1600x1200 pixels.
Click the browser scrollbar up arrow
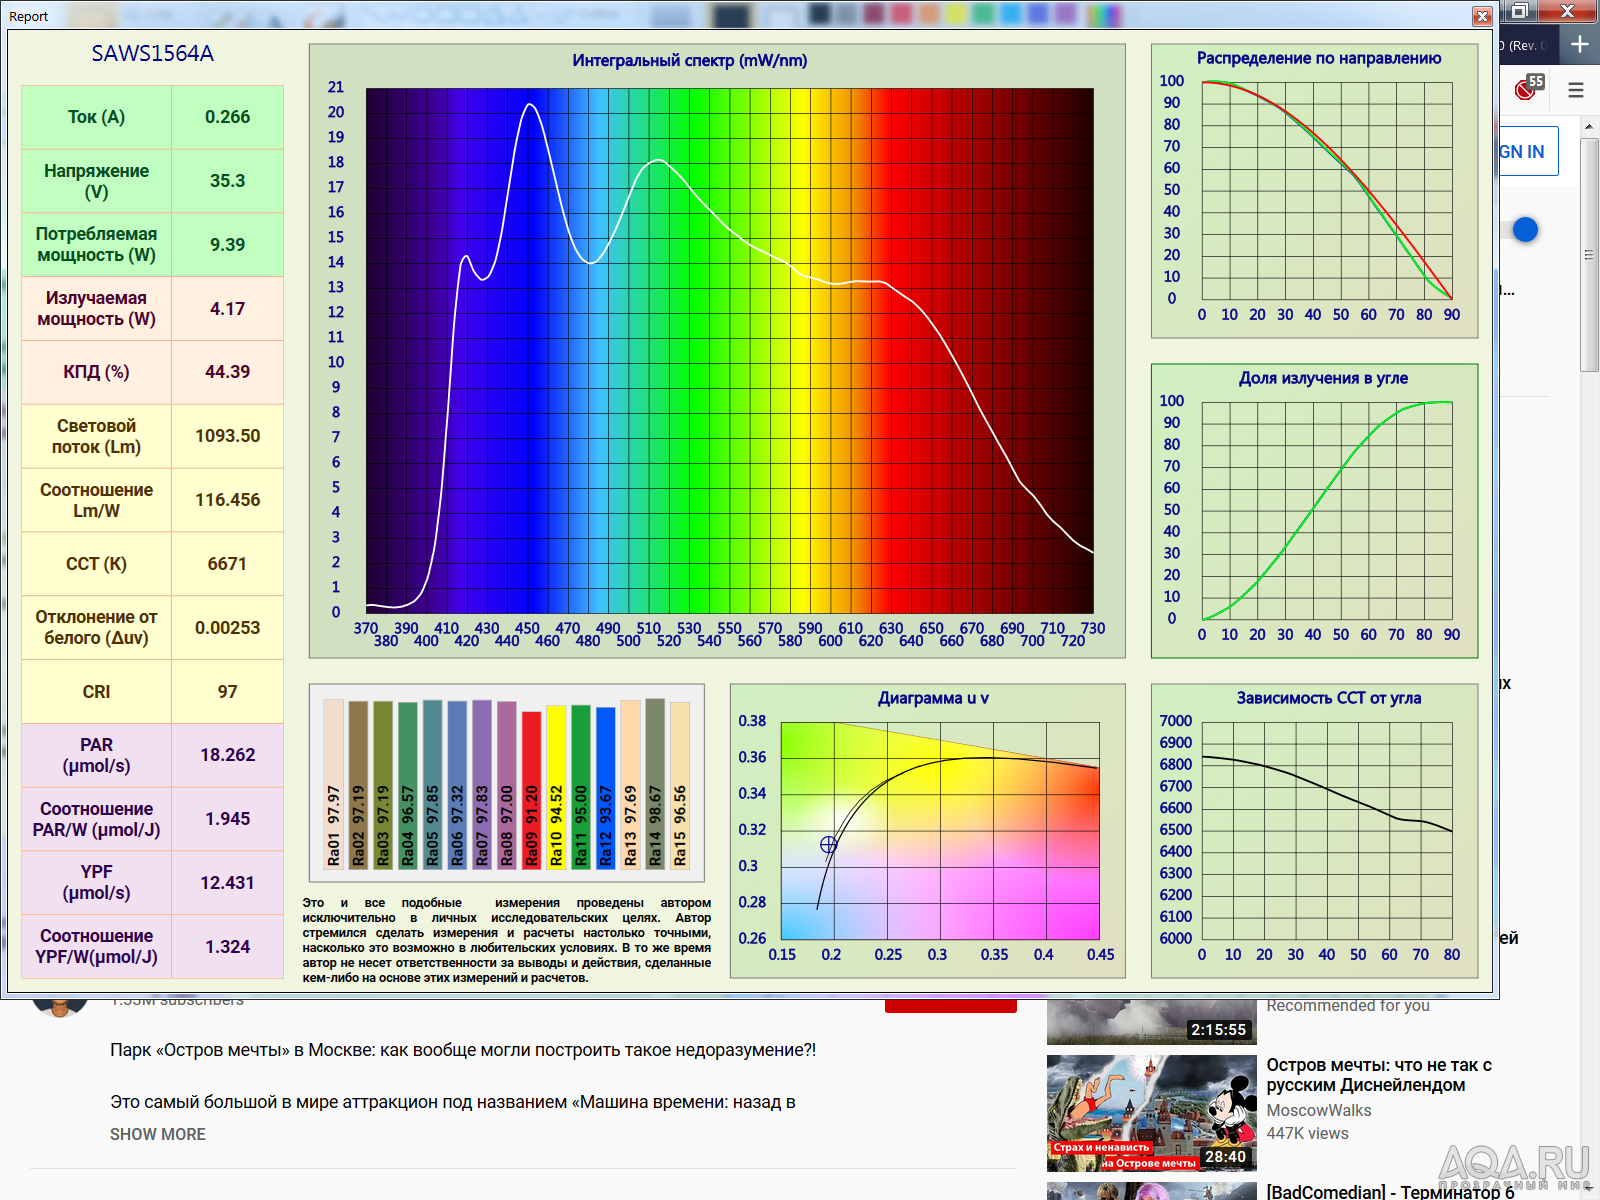coord(1589,127)
